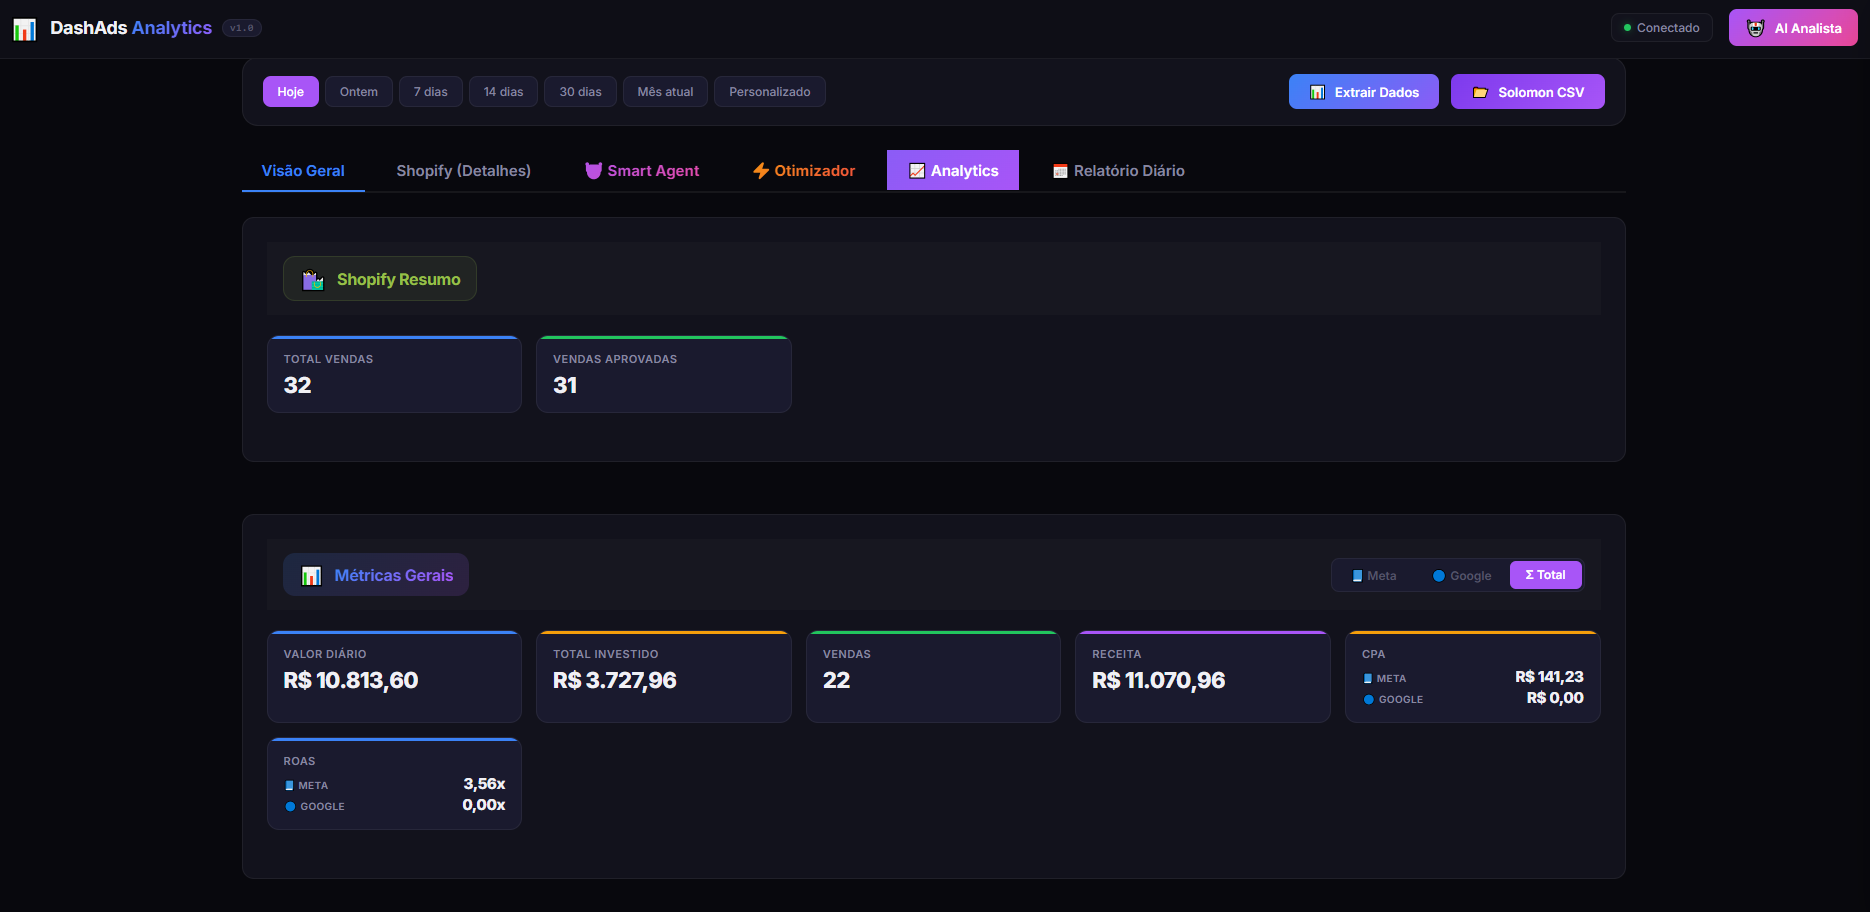Click the Google dot in ROAS card
The width and height of the screenshot is (1870, 912).
[x=290, y=807]
